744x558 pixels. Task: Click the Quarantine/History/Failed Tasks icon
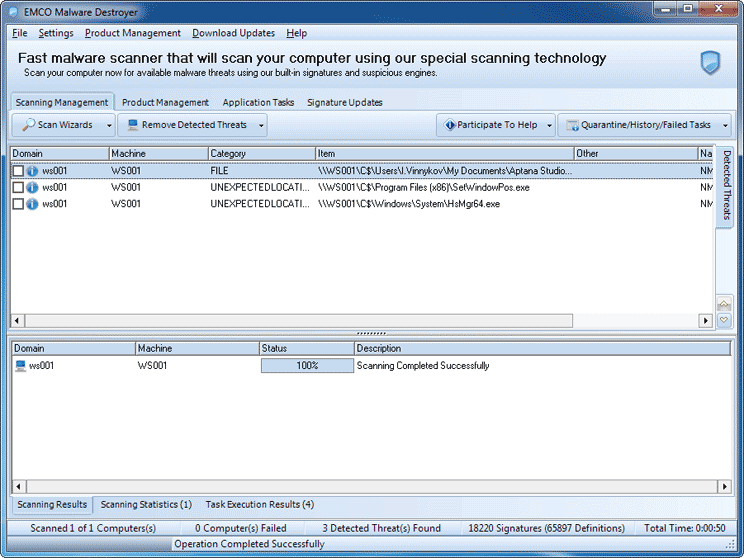[x=572, y=125]
